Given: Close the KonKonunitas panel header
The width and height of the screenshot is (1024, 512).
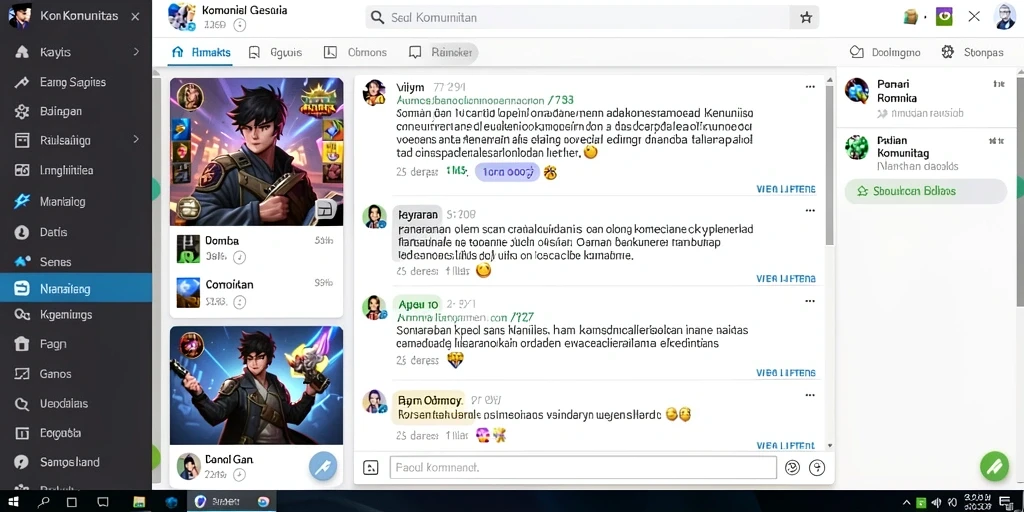Looking at the screenshot, I should click(x=135, y=16).
